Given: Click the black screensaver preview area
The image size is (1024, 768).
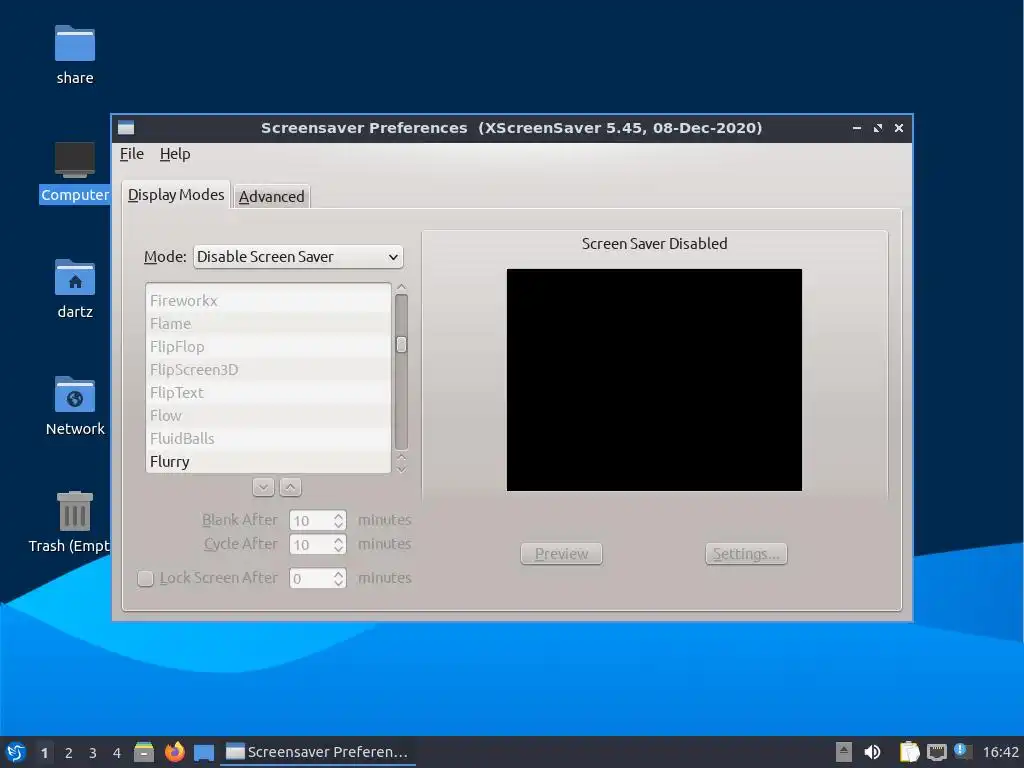Looking at the screenshot, I should click(654, 379).
